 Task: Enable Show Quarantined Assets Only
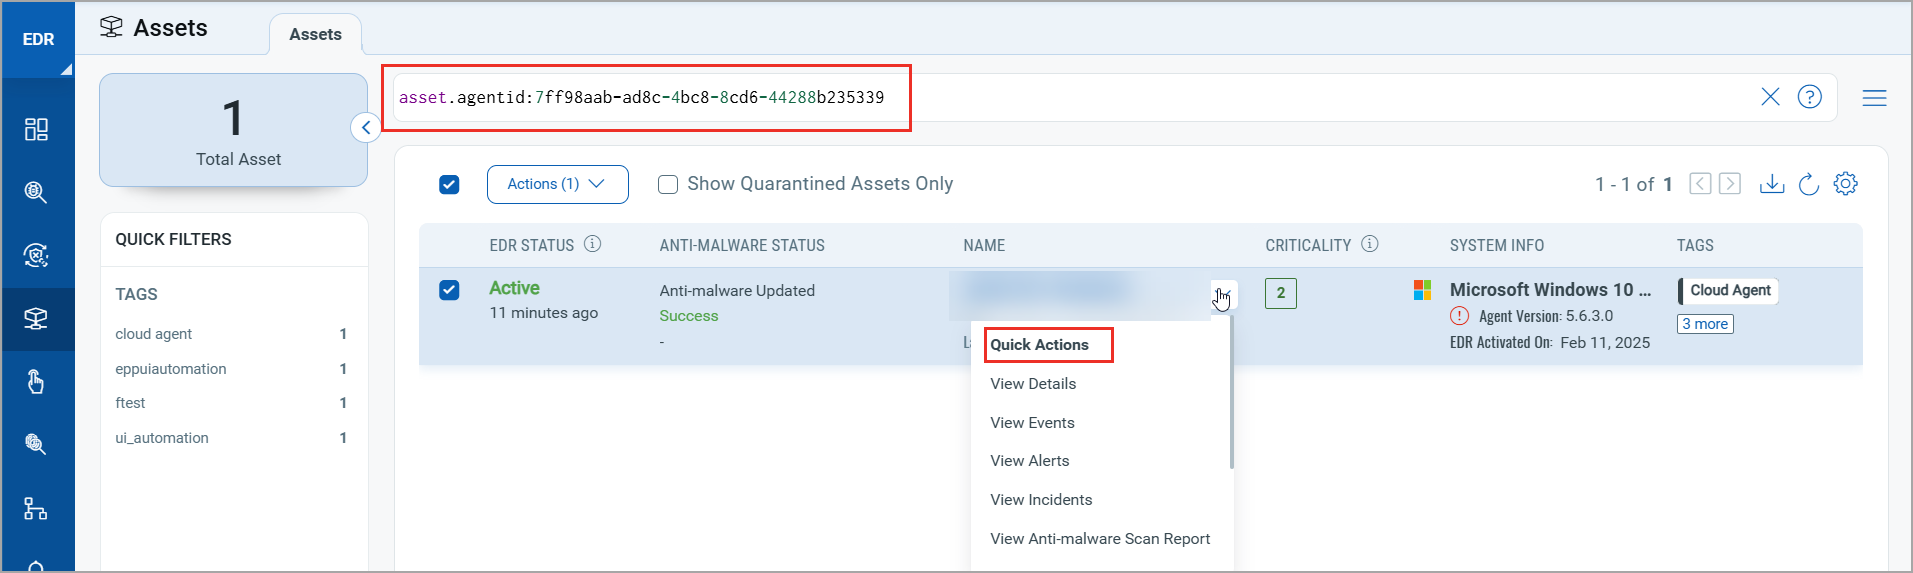tap(668, 184)
